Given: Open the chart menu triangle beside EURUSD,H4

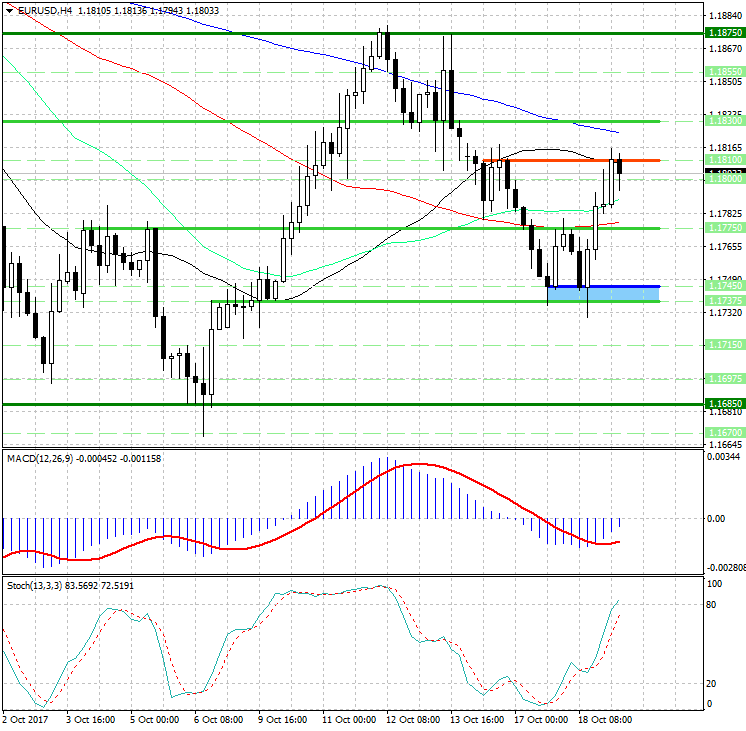Looking at the screenshot, I should 10,10.
